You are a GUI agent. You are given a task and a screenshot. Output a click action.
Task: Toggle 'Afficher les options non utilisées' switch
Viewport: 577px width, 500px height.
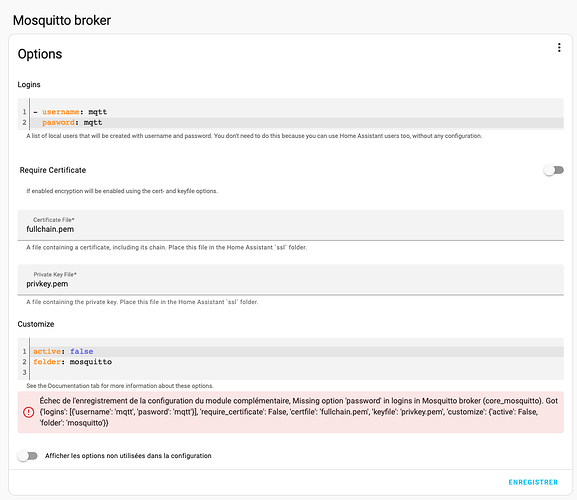point(28,456)
